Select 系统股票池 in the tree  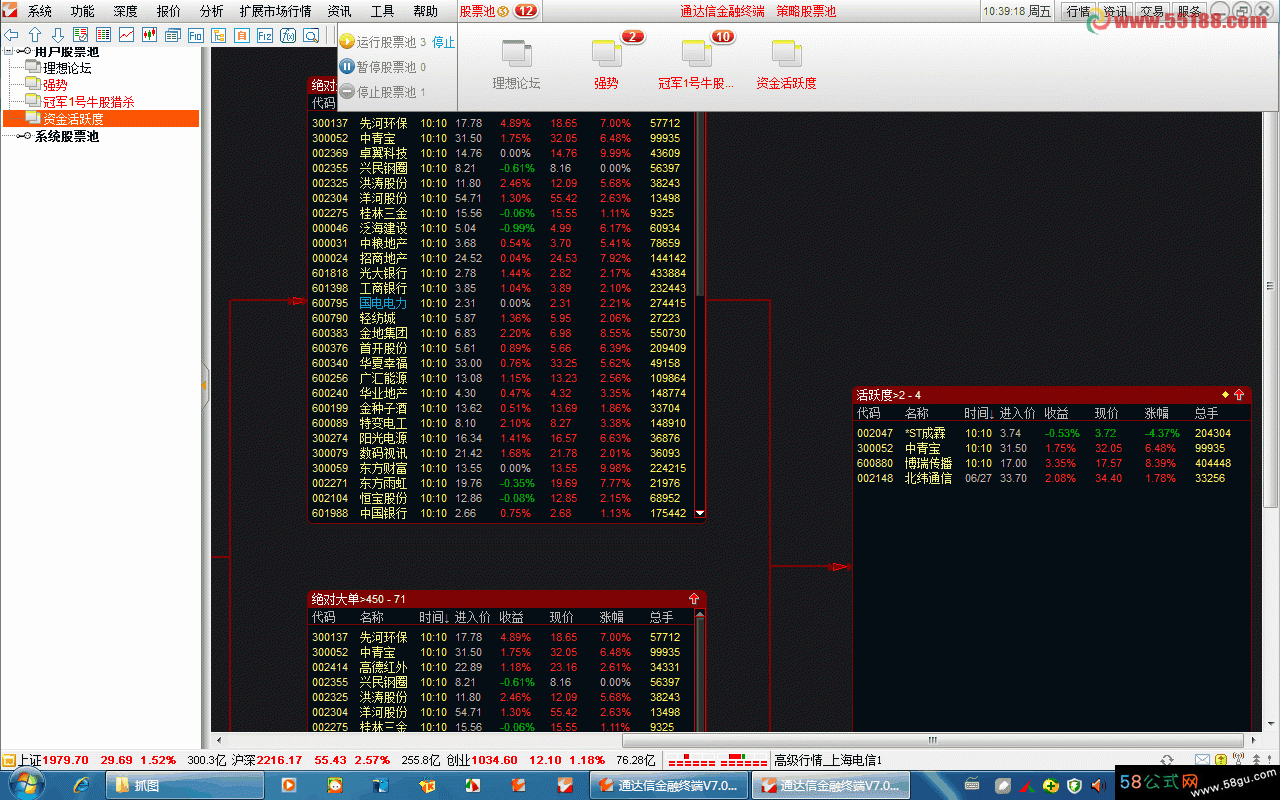point(67,136)
